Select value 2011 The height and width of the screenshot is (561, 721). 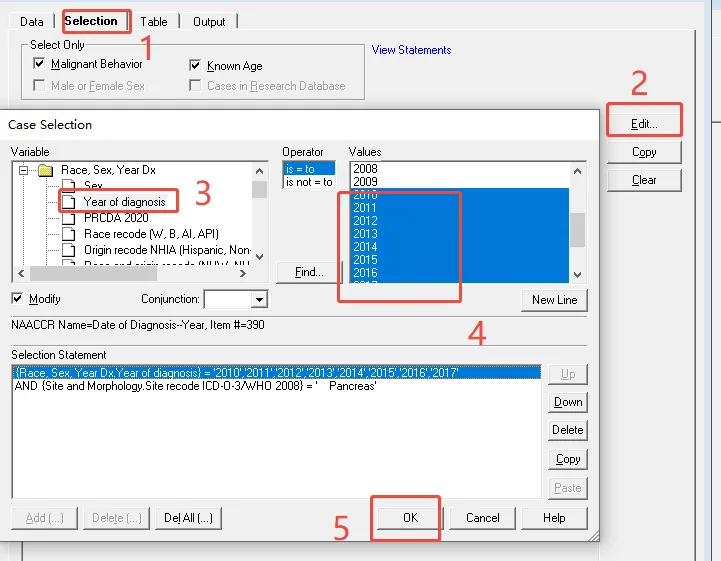459,208
